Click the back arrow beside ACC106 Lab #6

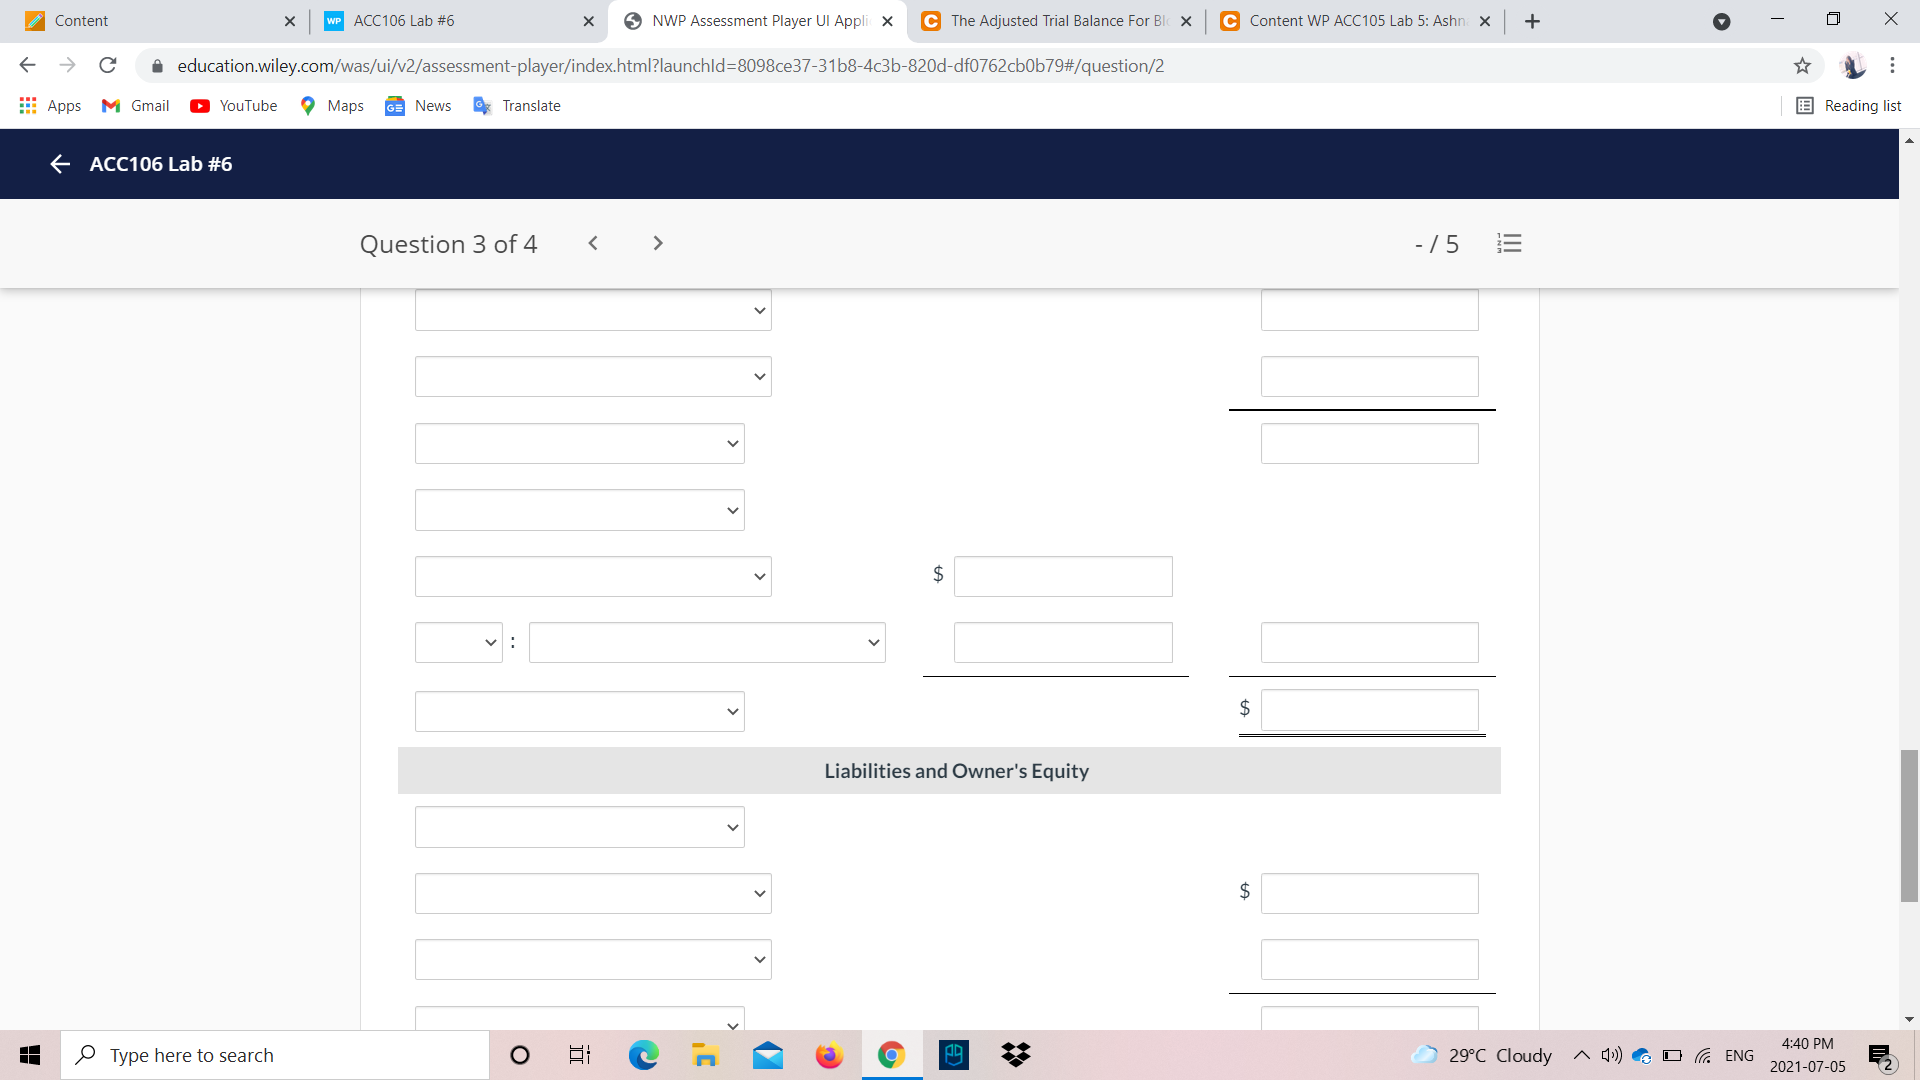60,164
